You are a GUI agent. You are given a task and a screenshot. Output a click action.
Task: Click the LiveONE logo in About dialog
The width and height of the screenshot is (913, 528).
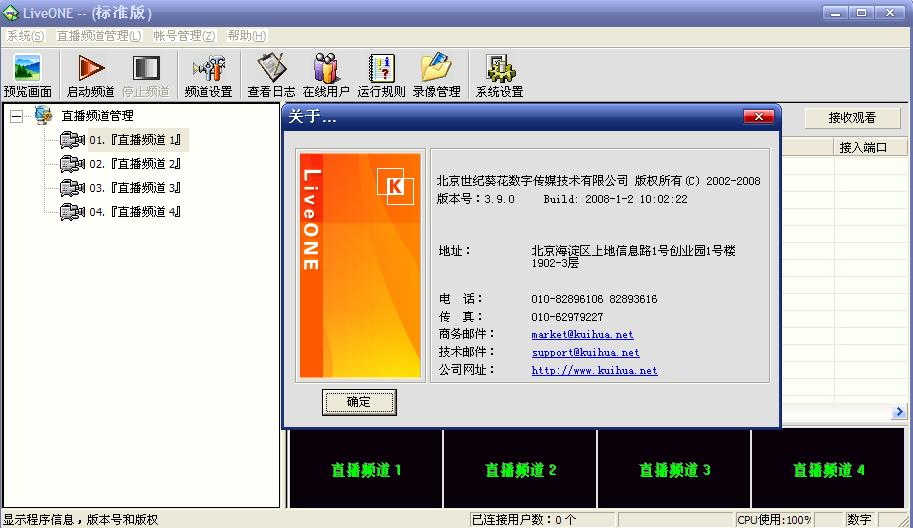pos(360,265)
